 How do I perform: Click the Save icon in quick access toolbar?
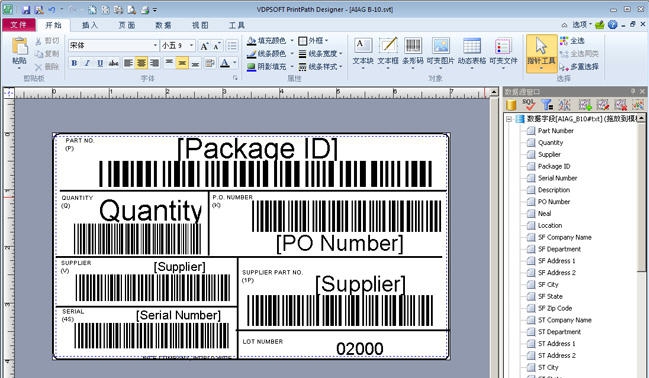point(26,9)
